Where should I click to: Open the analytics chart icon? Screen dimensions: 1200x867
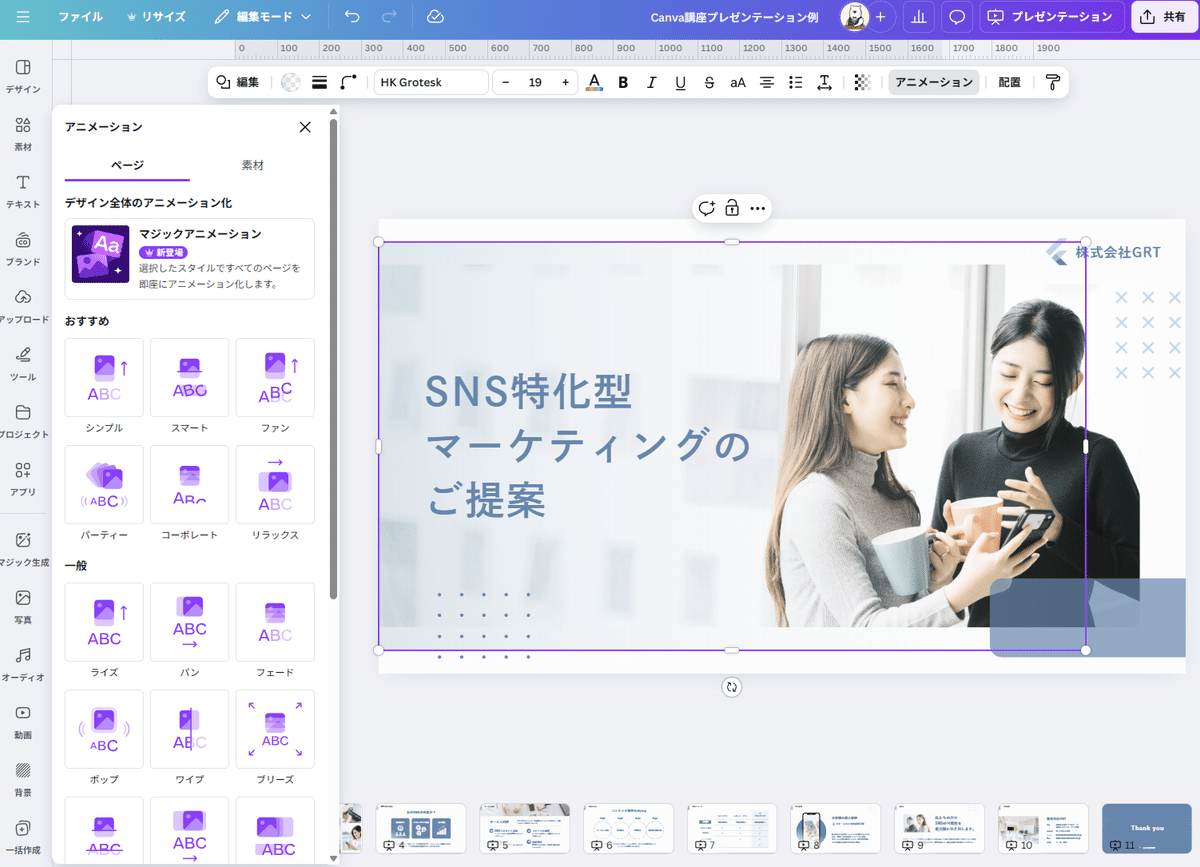pyautogui.click(x=918, y=17)
